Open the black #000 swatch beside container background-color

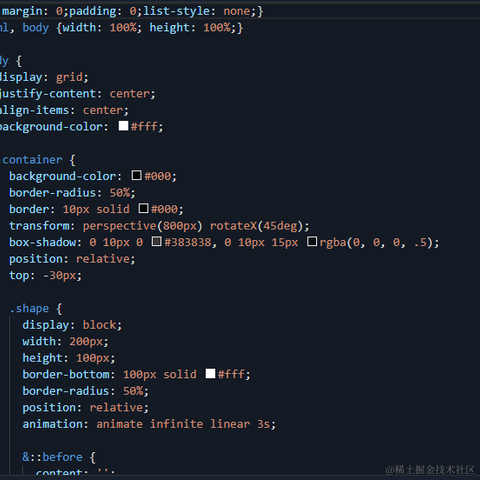coord(137,175)
